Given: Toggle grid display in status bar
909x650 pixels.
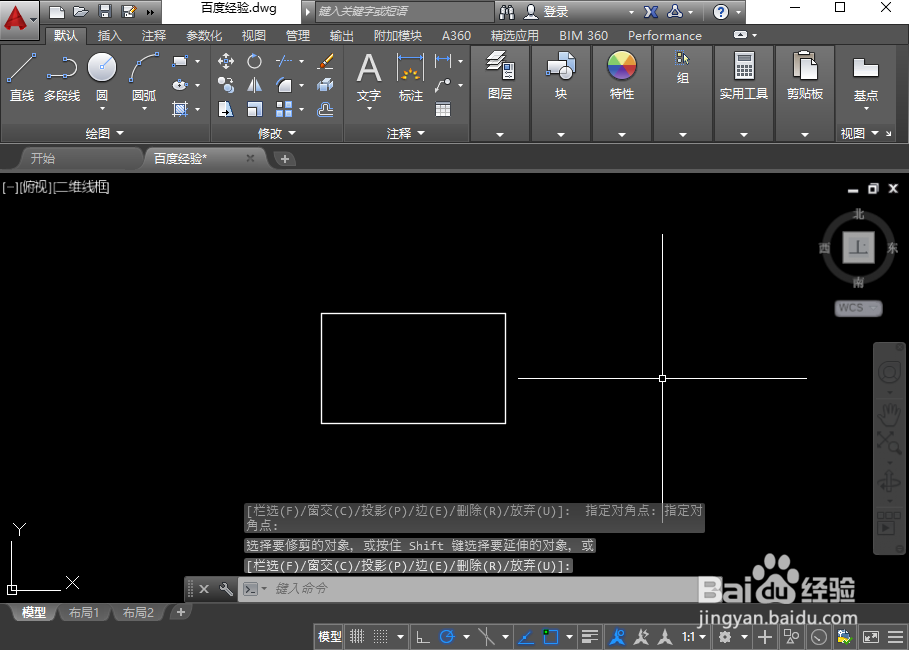Looking at the screenshot, I should [357, 637].
